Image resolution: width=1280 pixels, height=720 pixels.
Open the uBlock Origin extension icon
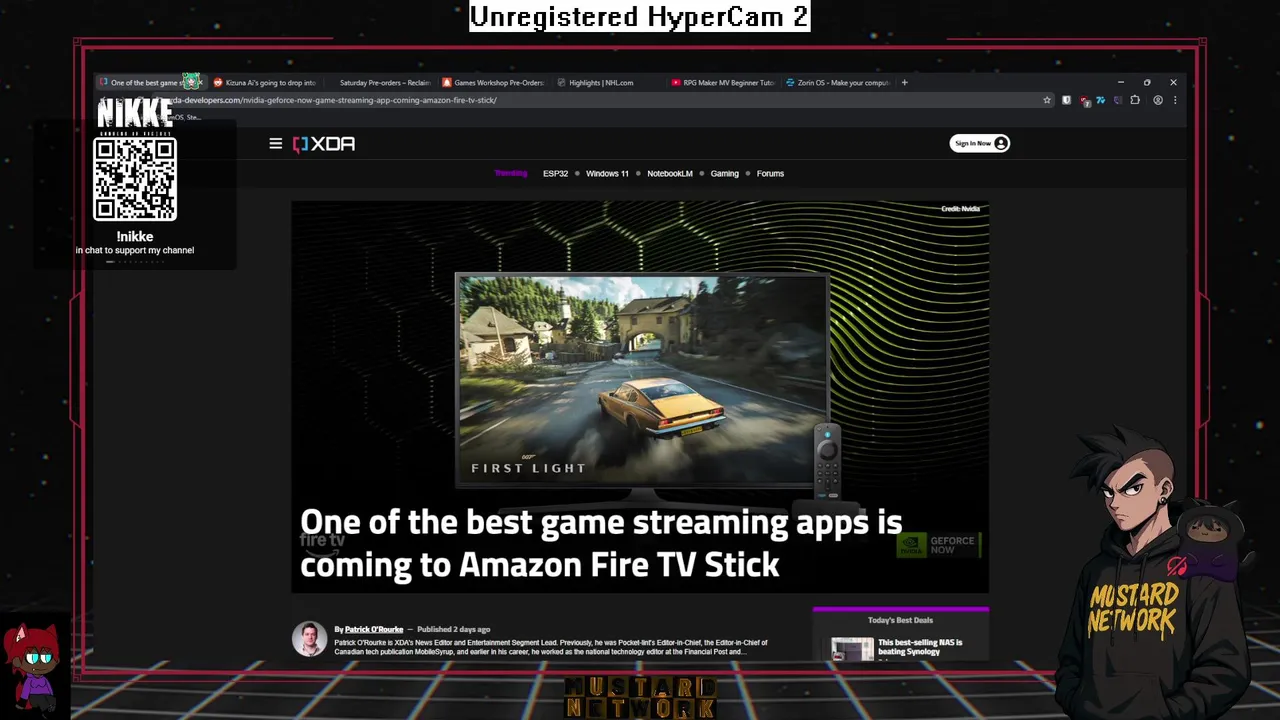1085,101
